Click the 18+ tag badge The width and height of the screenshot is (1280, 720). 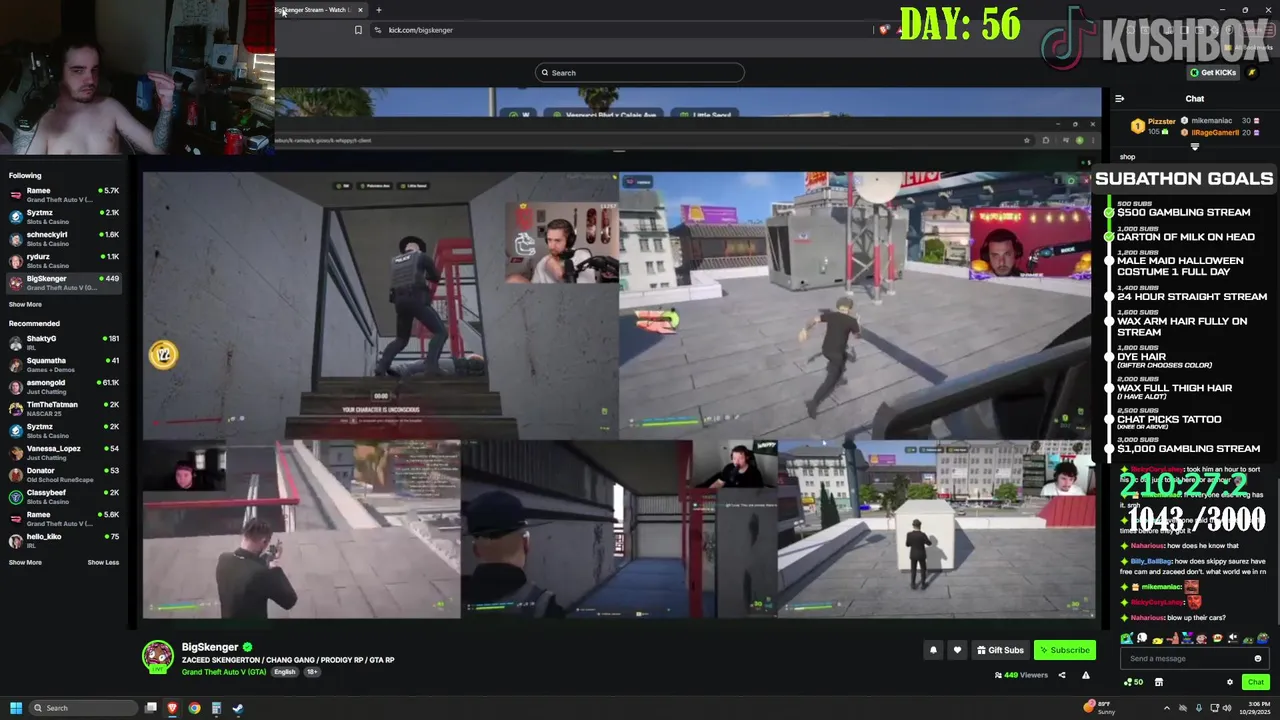pyautogui.click(x=311, y=672)
